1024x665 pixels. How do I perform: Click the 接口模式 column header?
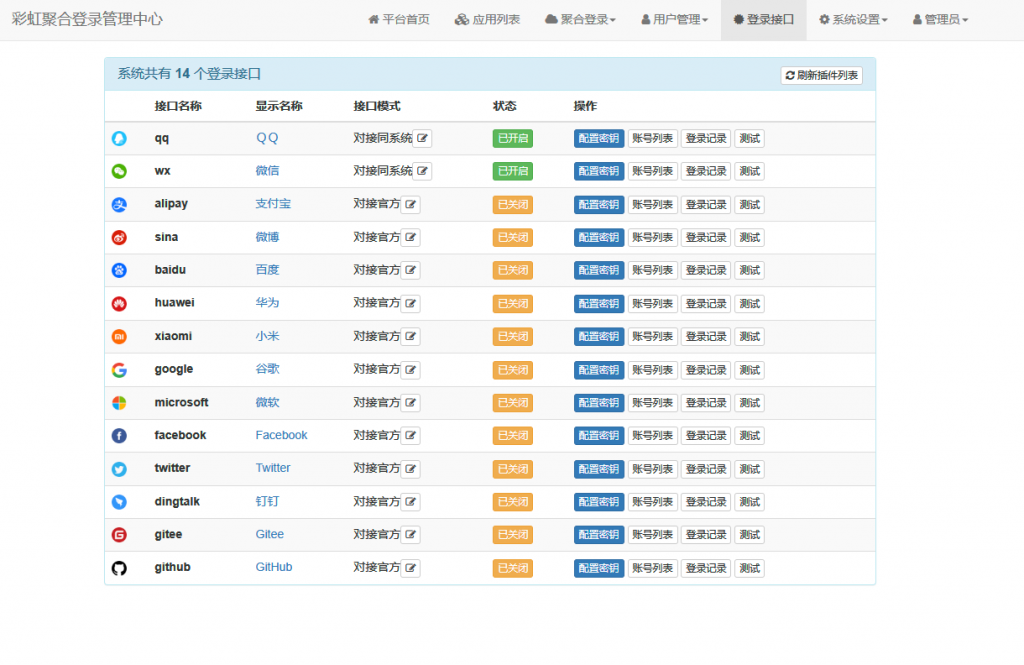pyautogui.click(x=377, y=106)
